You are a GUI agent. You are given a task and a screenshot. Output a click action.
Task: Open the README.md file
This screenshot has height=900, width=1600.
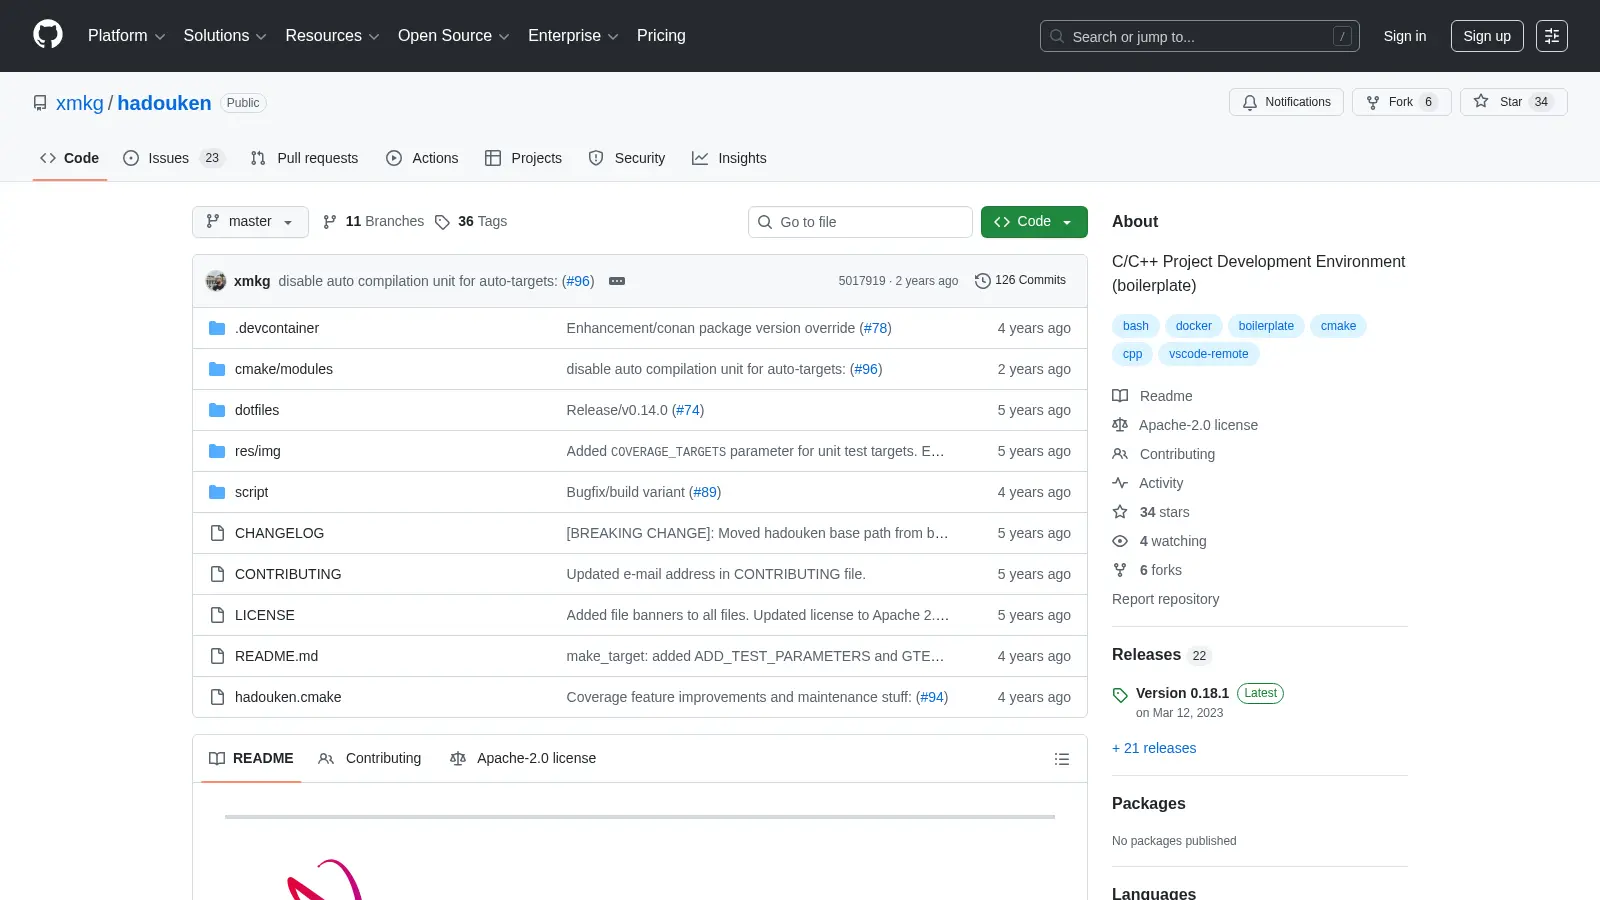pyautogui.click(x=276, y=656)
